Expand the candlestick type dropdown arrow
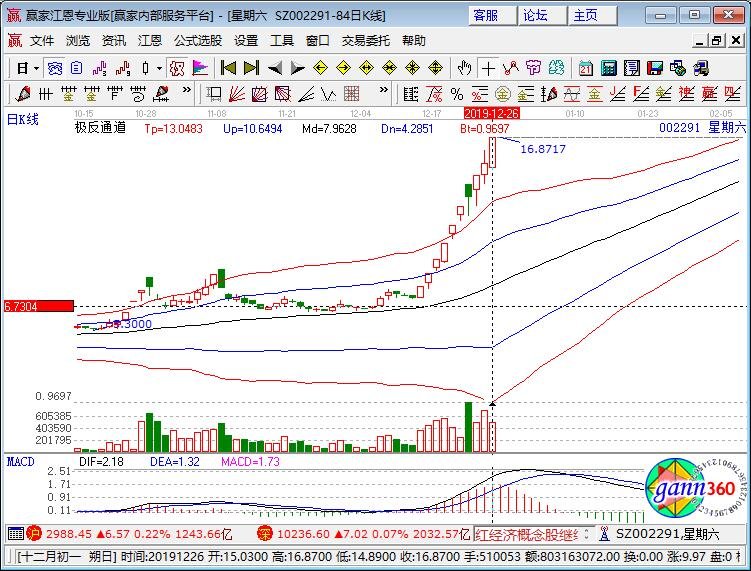The height and width of the screenshot is (571, 751). tap(159, 68)
